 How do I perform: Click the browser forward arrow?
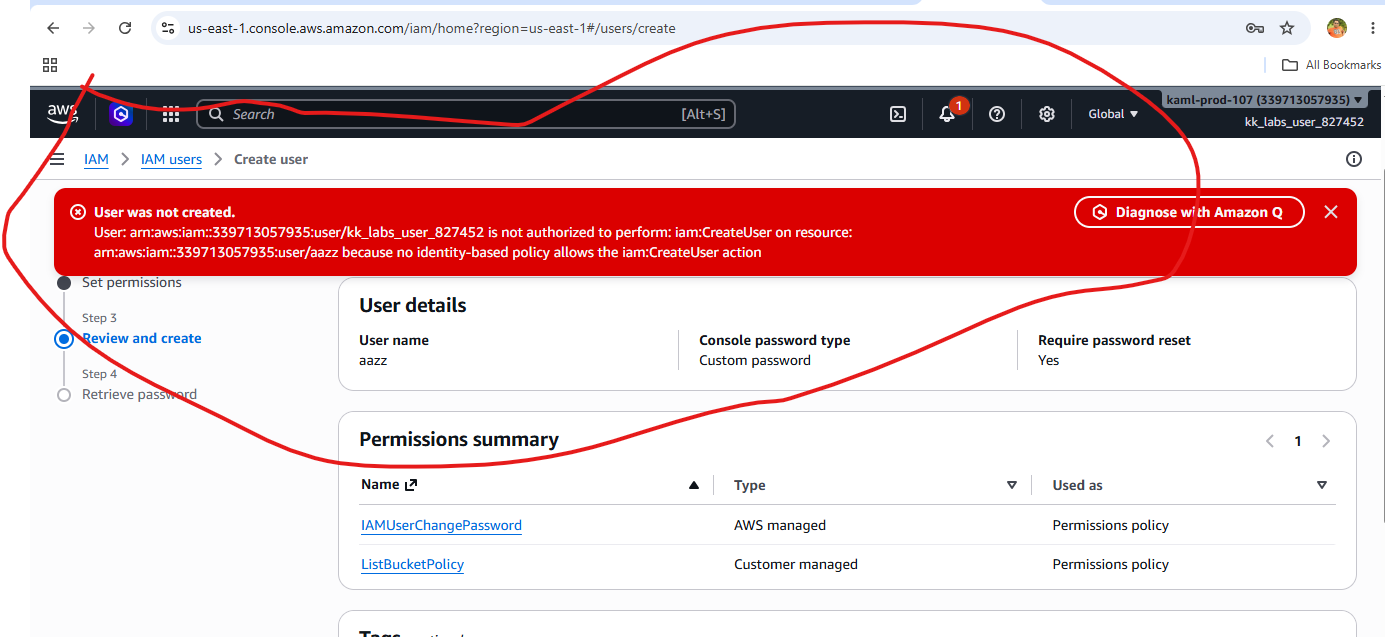click(x=89, y=28)
